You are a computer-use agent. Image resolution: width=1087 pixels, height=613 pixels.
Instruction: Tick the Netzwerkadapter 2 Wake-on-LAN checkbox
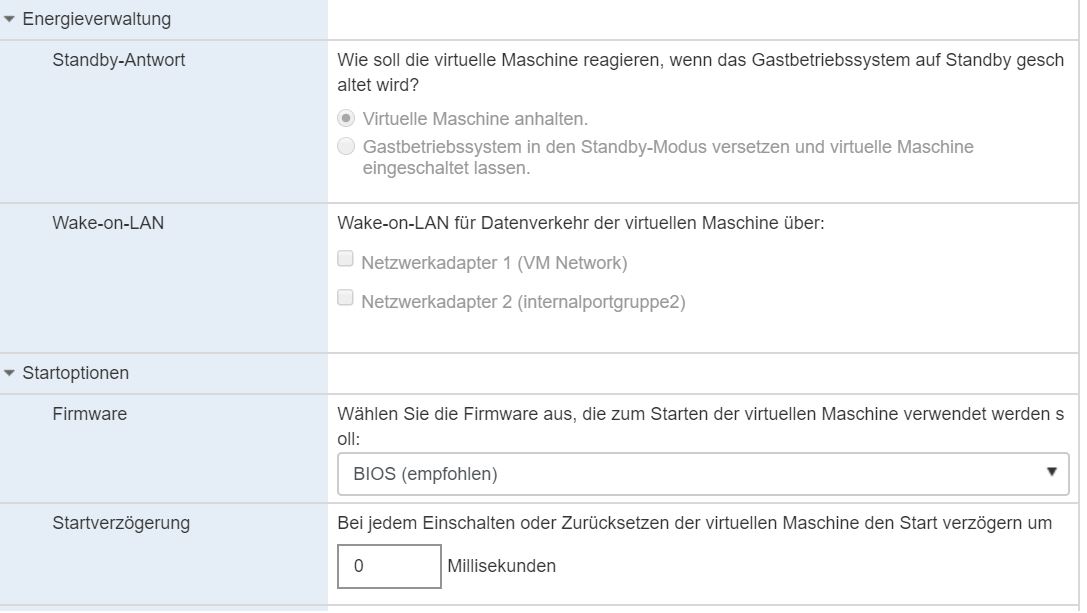(x=346, y=297)
